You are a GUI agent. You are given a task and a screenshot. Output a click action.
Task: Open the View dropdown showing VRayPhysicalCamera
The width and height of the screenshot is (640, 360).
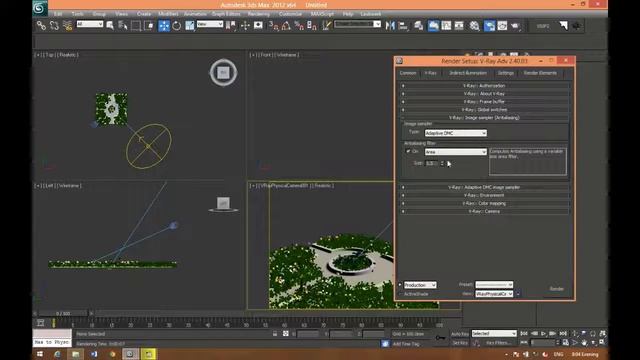tap(494, 294)
